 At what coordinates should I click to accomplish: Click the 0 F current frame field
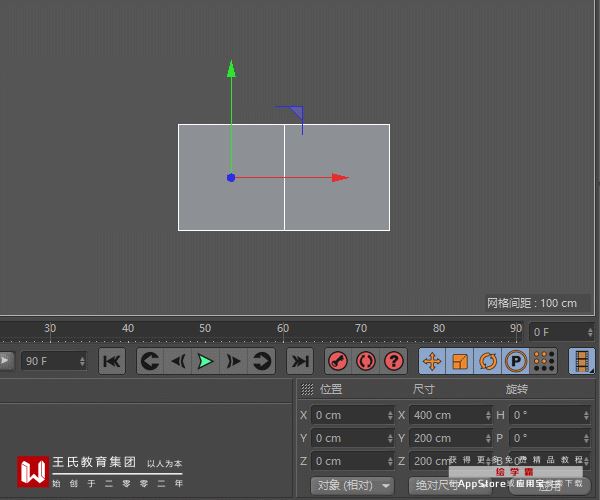tap(562, 332)
